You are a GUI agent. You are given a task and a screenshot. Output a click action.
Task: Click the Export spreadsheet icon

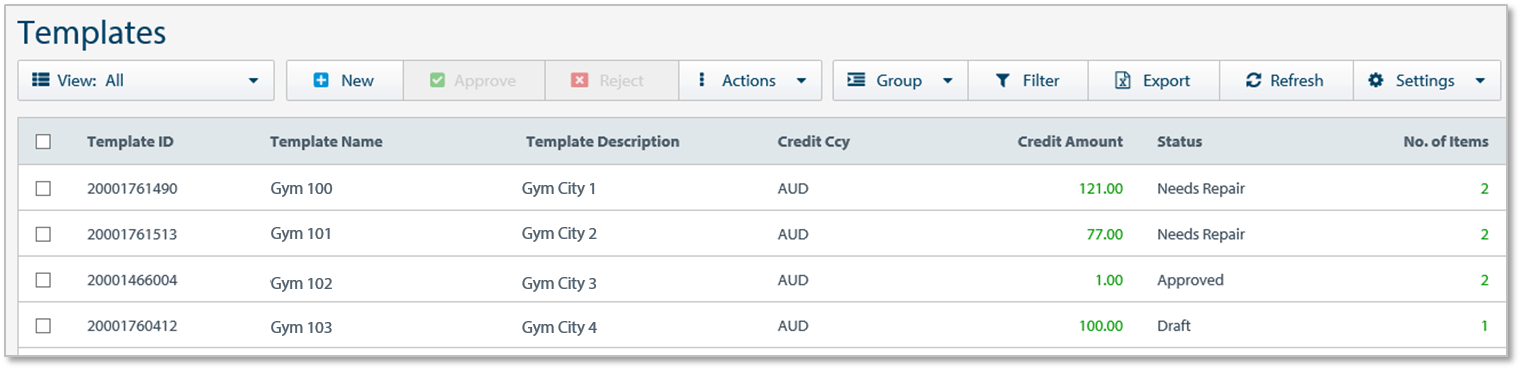click(x=1122, y=81)
